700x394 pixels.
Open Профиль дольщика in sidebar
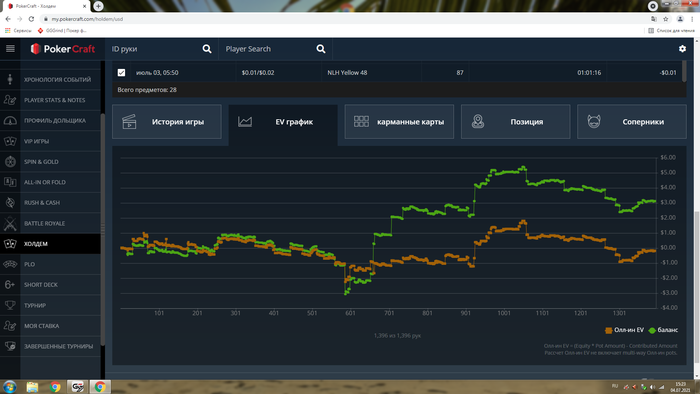coord(50,120)
